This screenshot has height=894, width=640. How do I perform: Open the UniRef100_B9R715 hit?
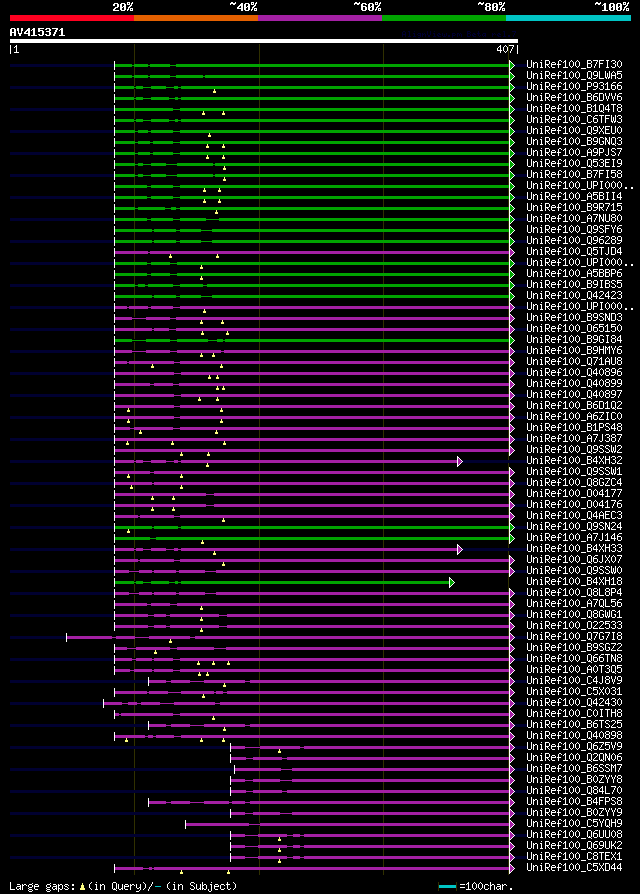574,208
